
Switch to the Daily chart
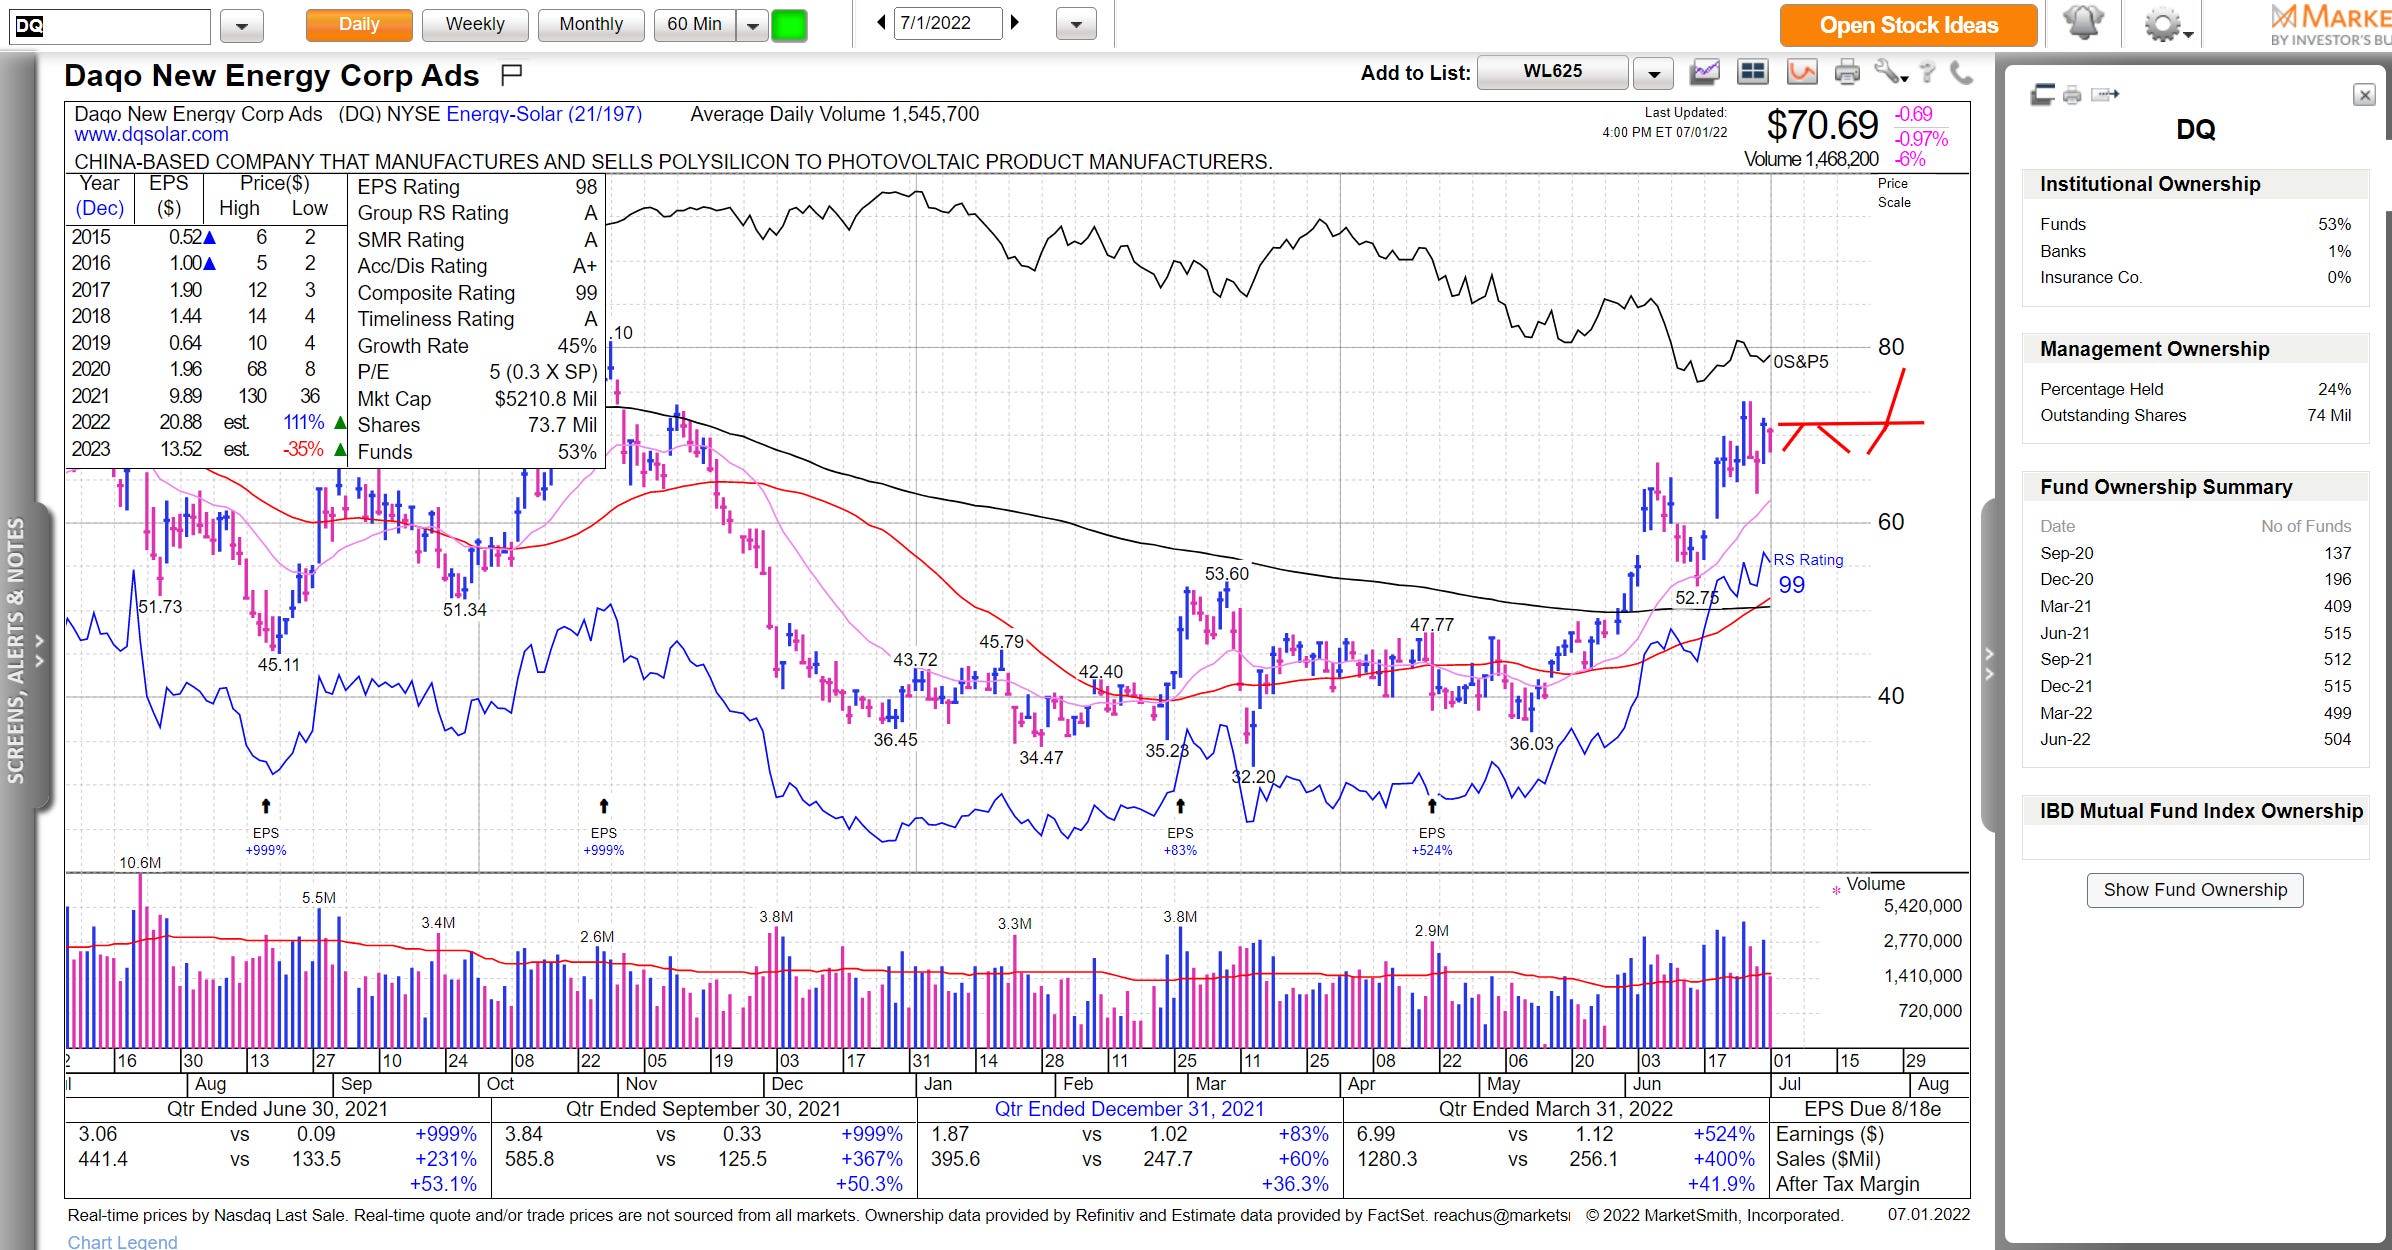click(x=359, y=25)
